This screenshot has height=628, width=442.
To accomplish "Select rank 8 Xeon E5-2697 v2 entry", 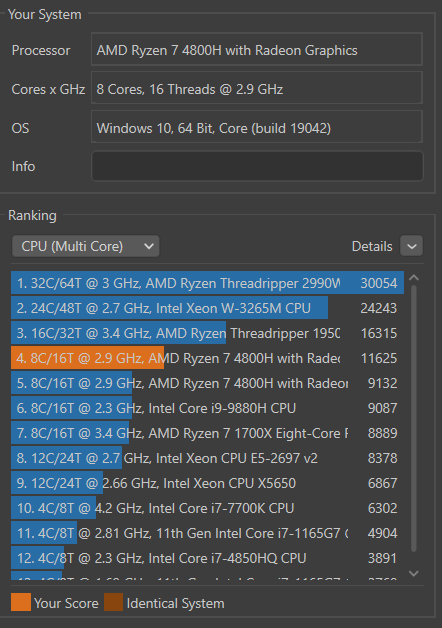I will tap(207, 458).
